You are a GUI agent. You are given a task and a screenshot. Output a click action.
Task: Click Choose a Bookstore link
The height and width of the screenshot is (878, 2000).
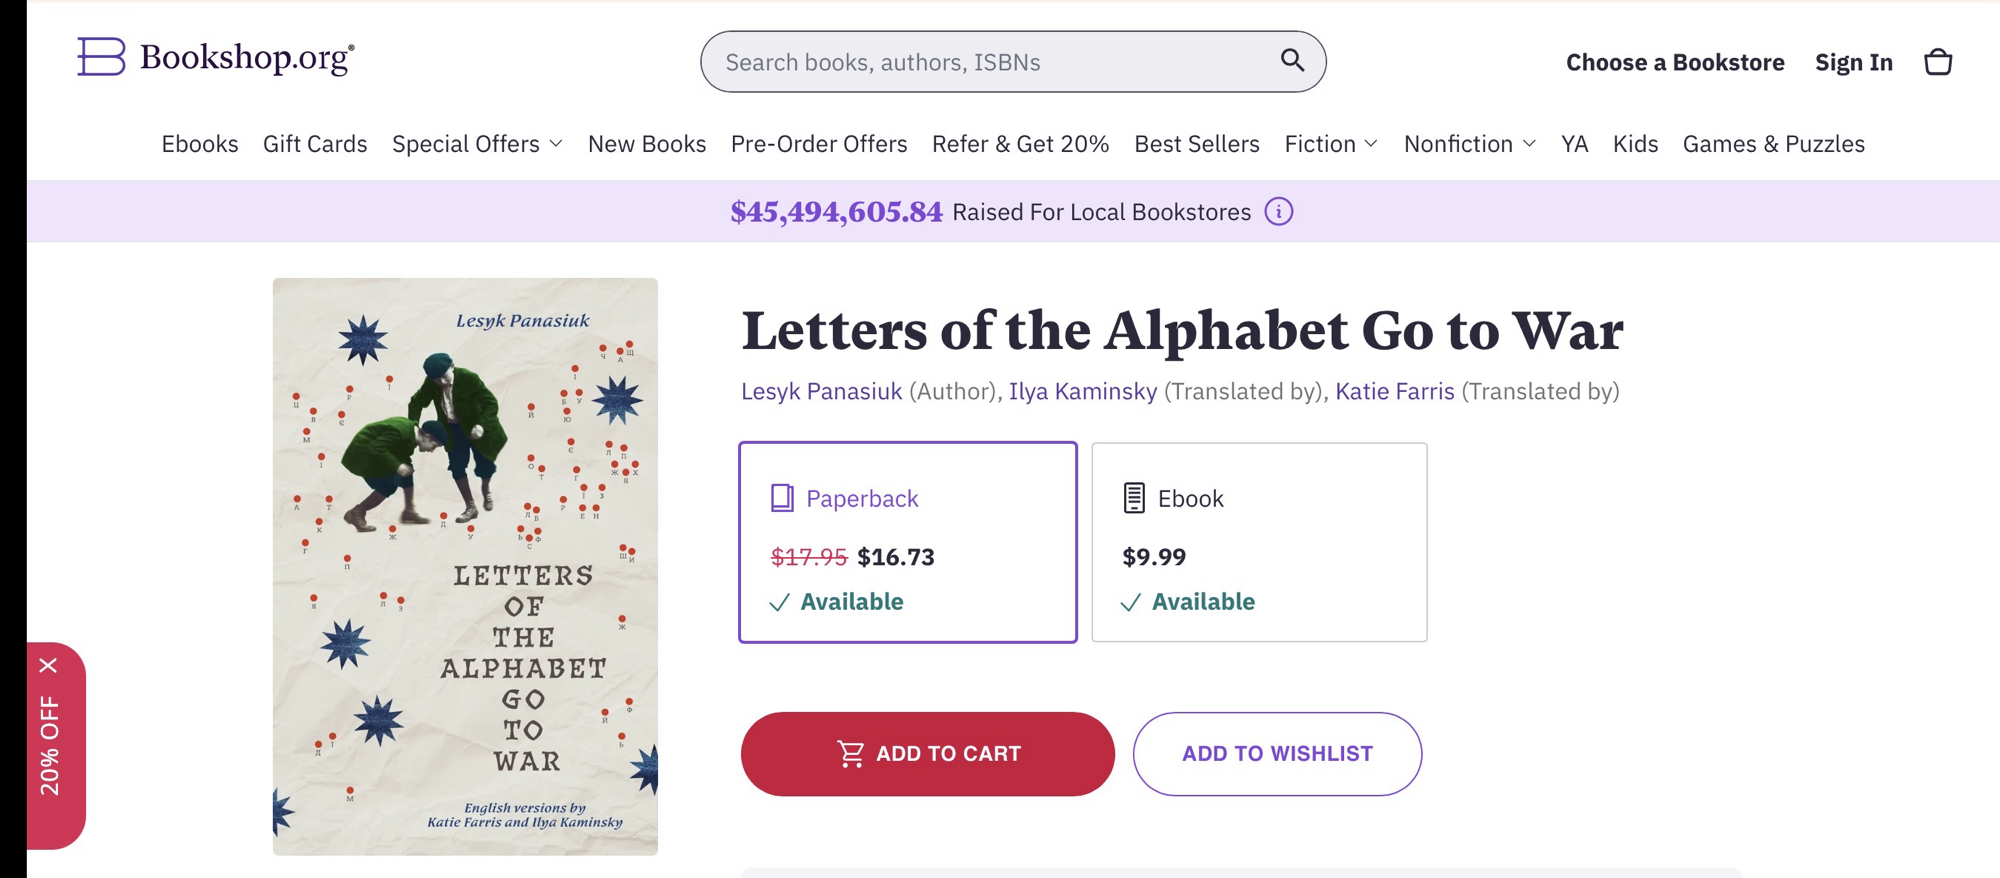click(x=1674, y=62)
